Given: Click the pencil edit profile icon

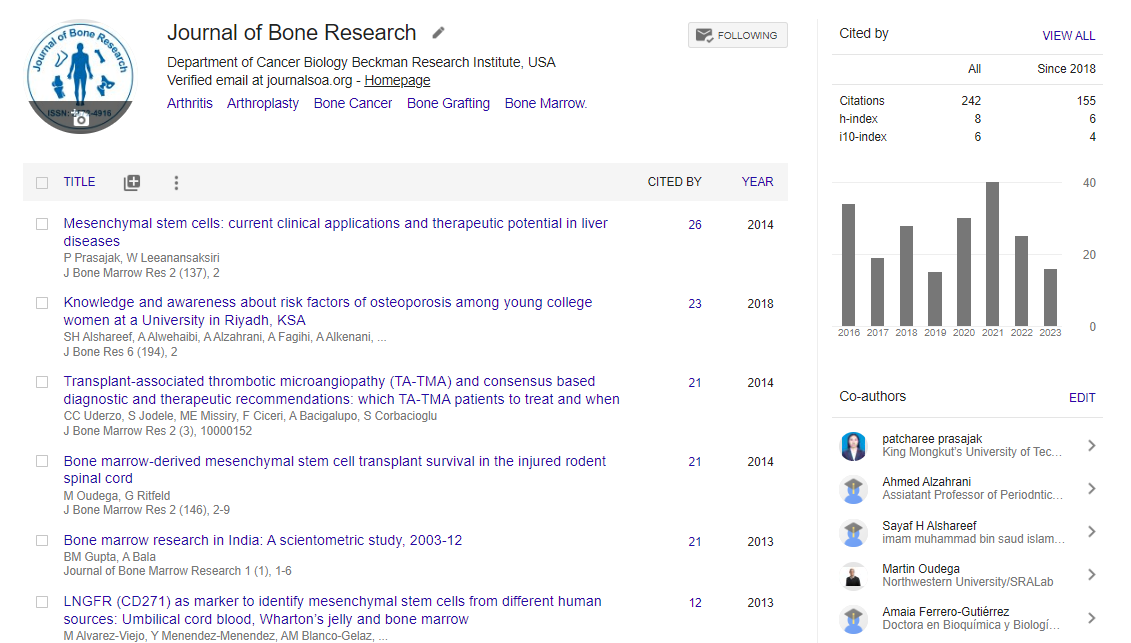Looking at the screenshot, I should tap(438, 33).
